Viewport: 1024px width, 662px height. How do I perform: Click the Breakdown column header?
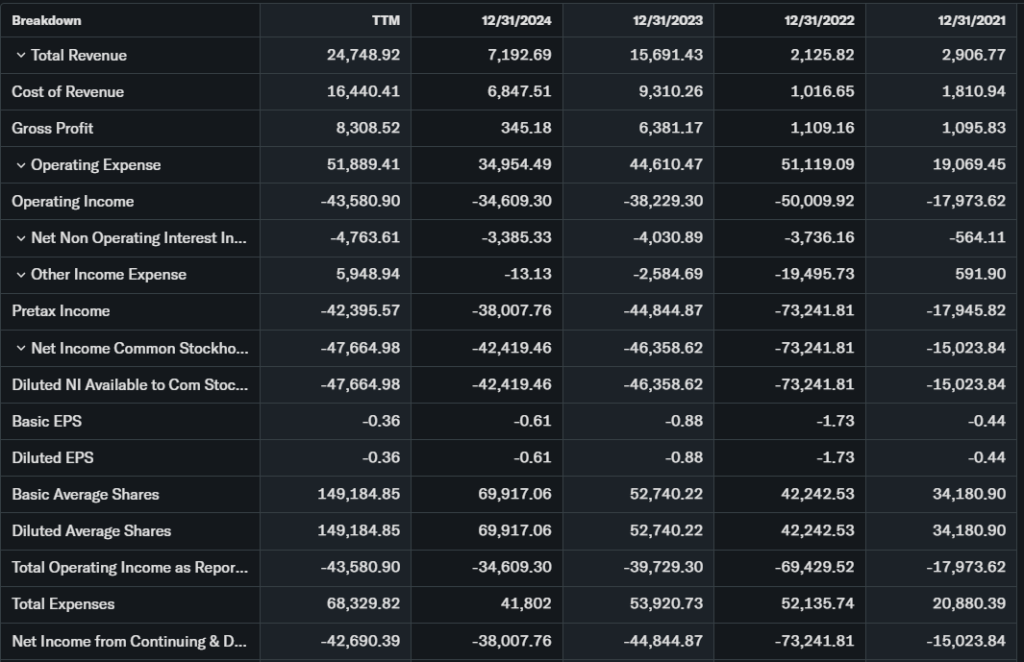point(47,20)
